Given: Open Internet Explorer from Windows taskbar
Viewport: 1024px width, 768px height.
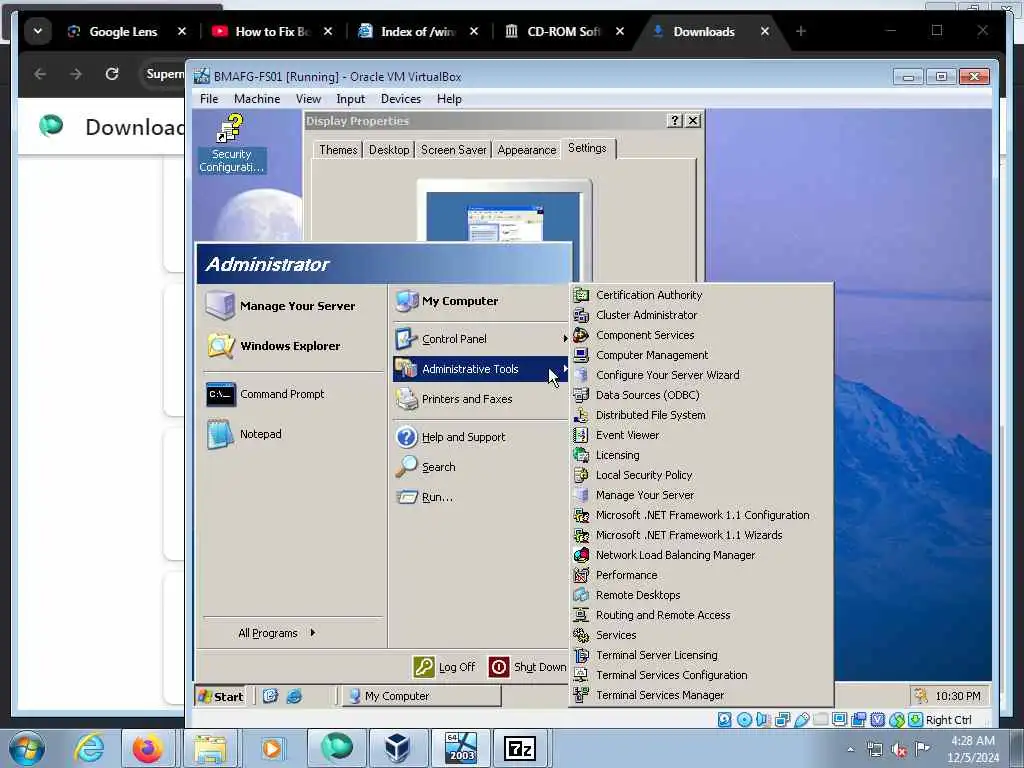Looking at the screenshot, I should point(89,748).
